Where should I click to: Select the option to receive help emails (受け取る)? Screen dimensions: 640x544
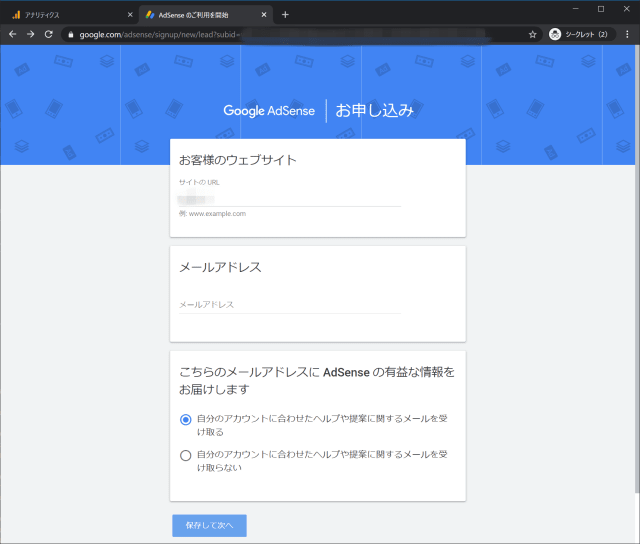186,420
